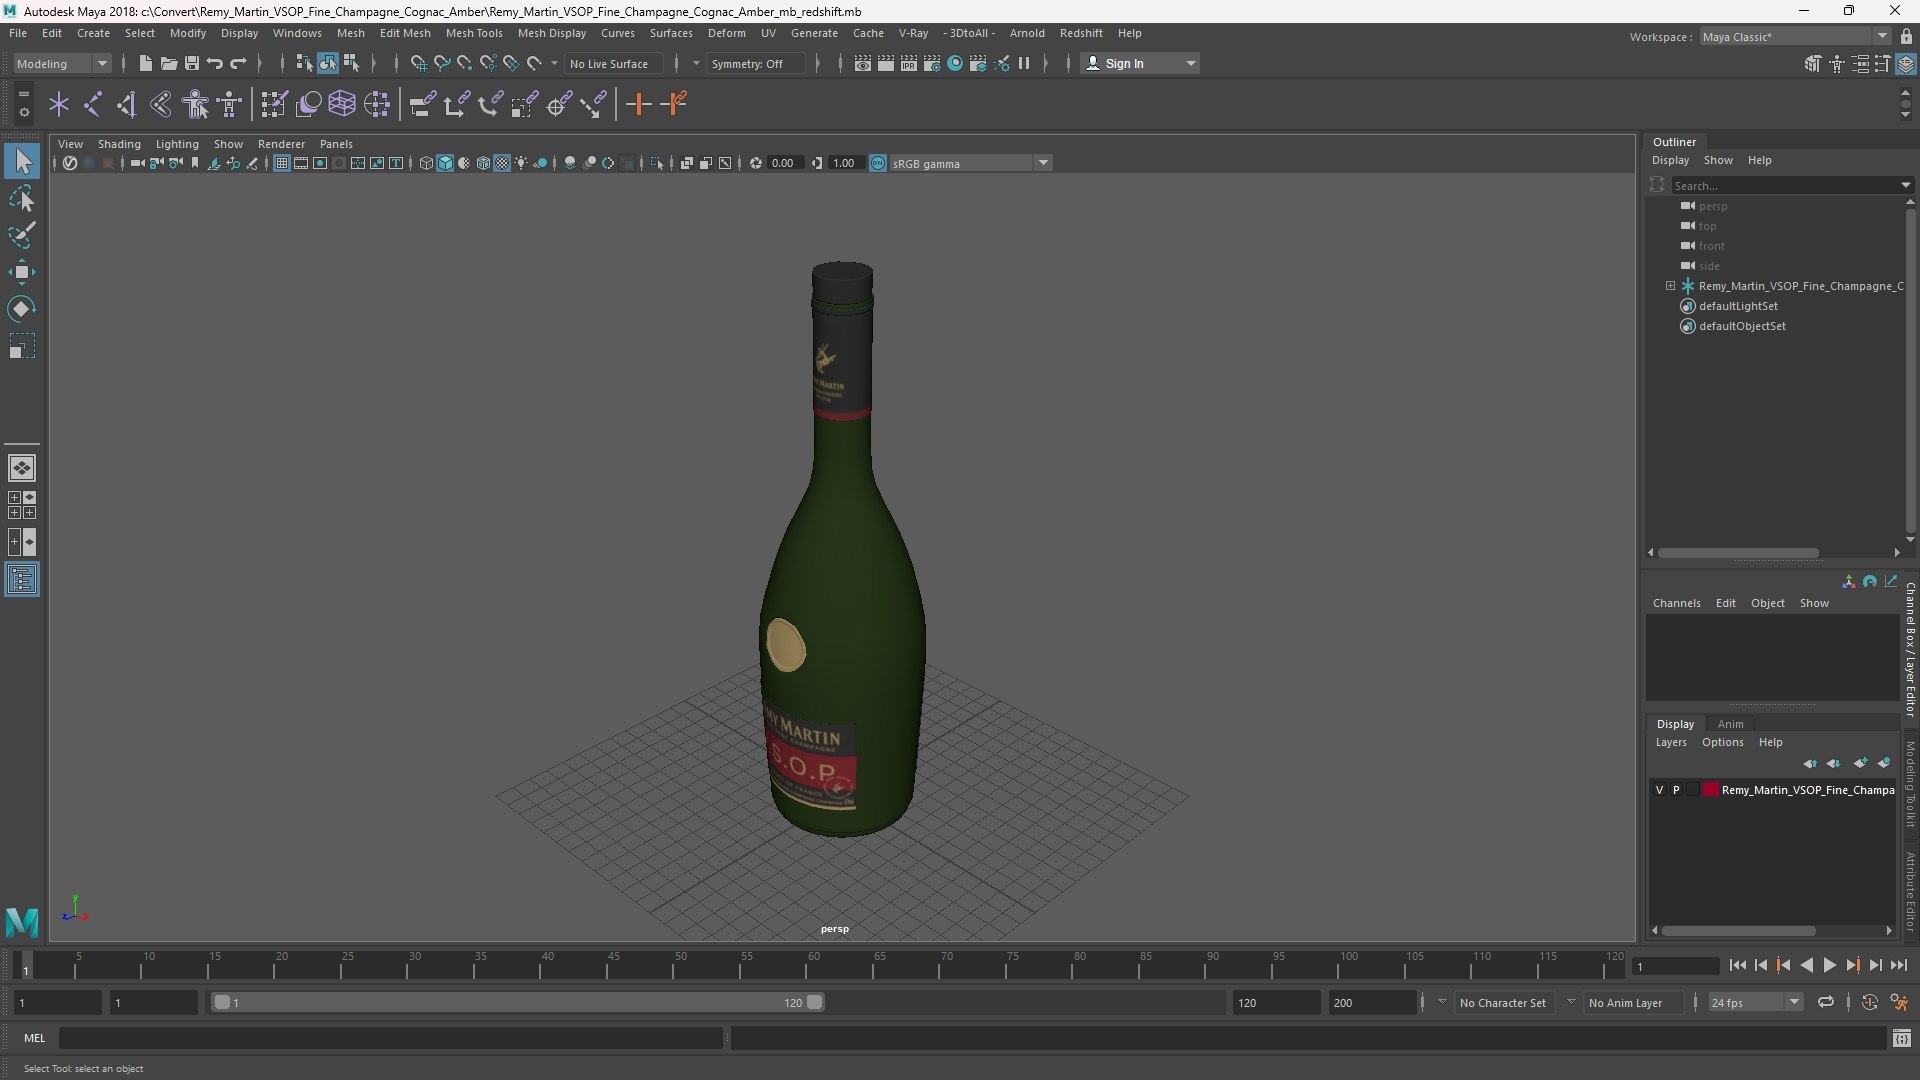
Task: Click the Quick Rig character shelf icon
Action: click(196, 104)
